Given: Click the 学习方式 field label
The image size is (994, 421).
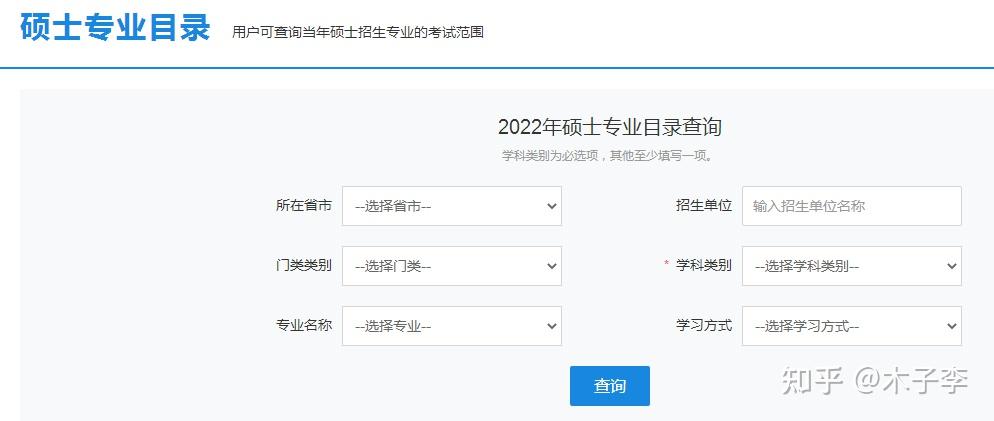Looking at the screenshot, I should point(704,326).
